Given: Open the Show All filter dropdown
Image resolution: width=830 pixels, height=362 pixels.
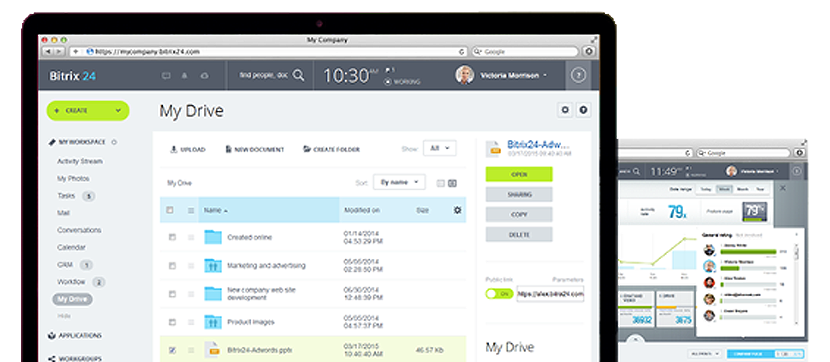Looking at the screenshot, I should [440, 149].
